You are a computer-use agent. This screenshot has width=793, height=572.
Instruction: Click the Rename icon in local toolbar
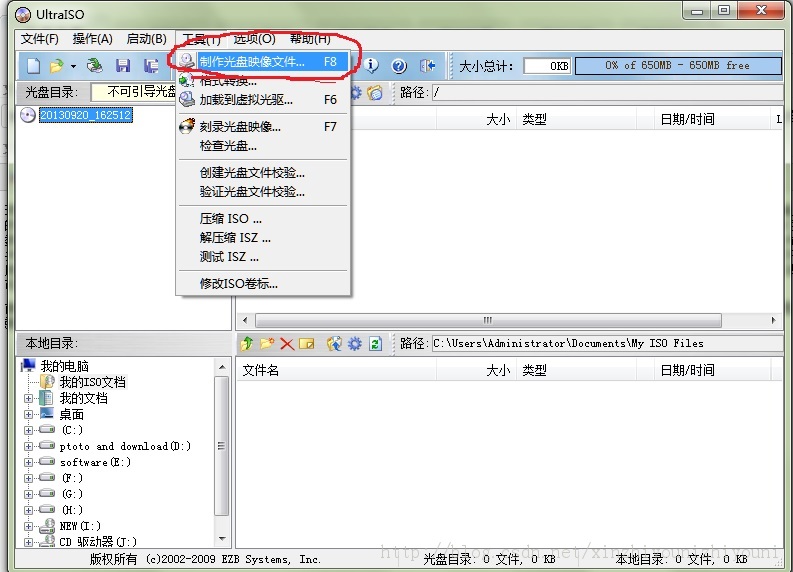pos(307,344)
